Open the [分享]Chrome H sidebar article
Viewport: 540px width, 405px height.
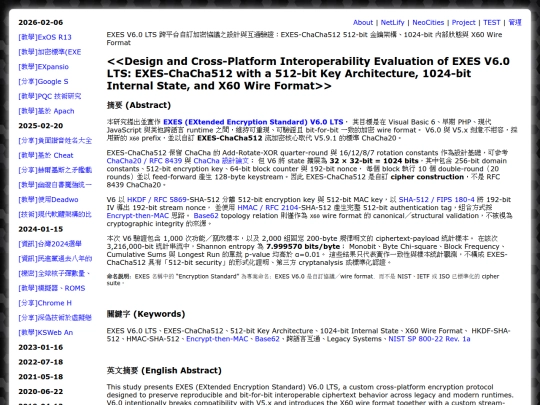point(45,303)
